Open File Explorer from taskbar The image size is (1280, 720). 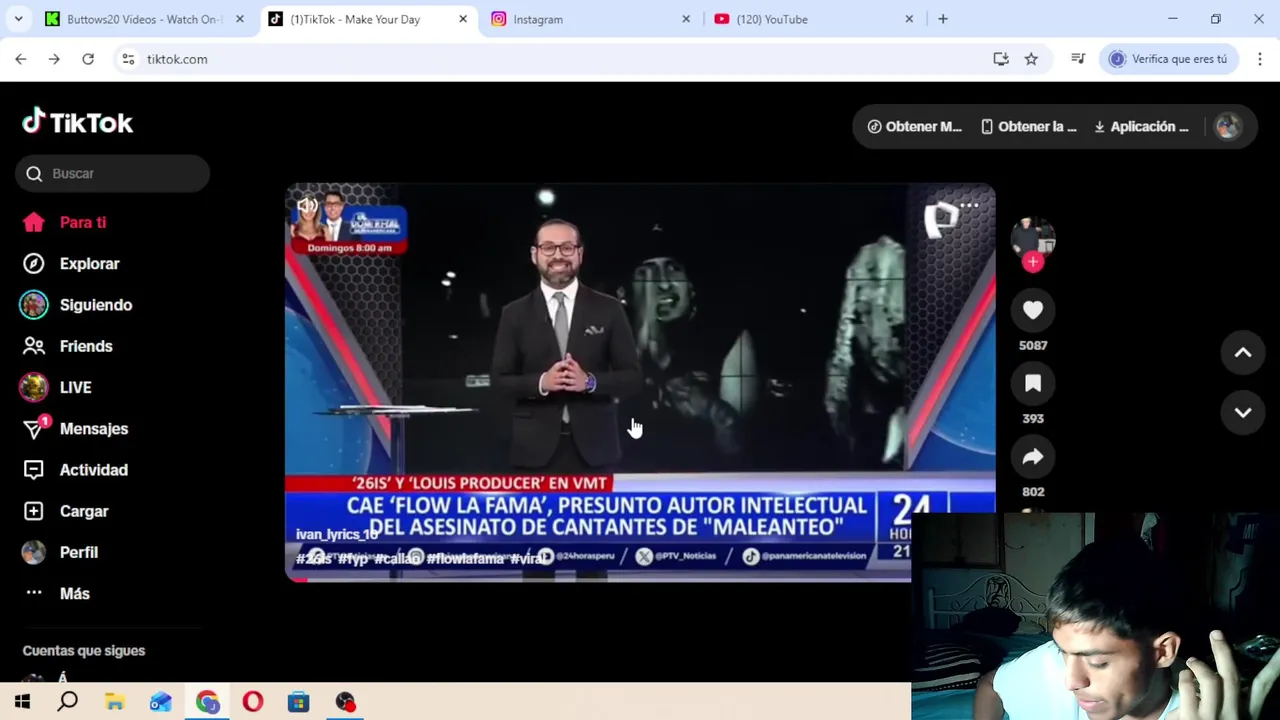coord(114,702)
